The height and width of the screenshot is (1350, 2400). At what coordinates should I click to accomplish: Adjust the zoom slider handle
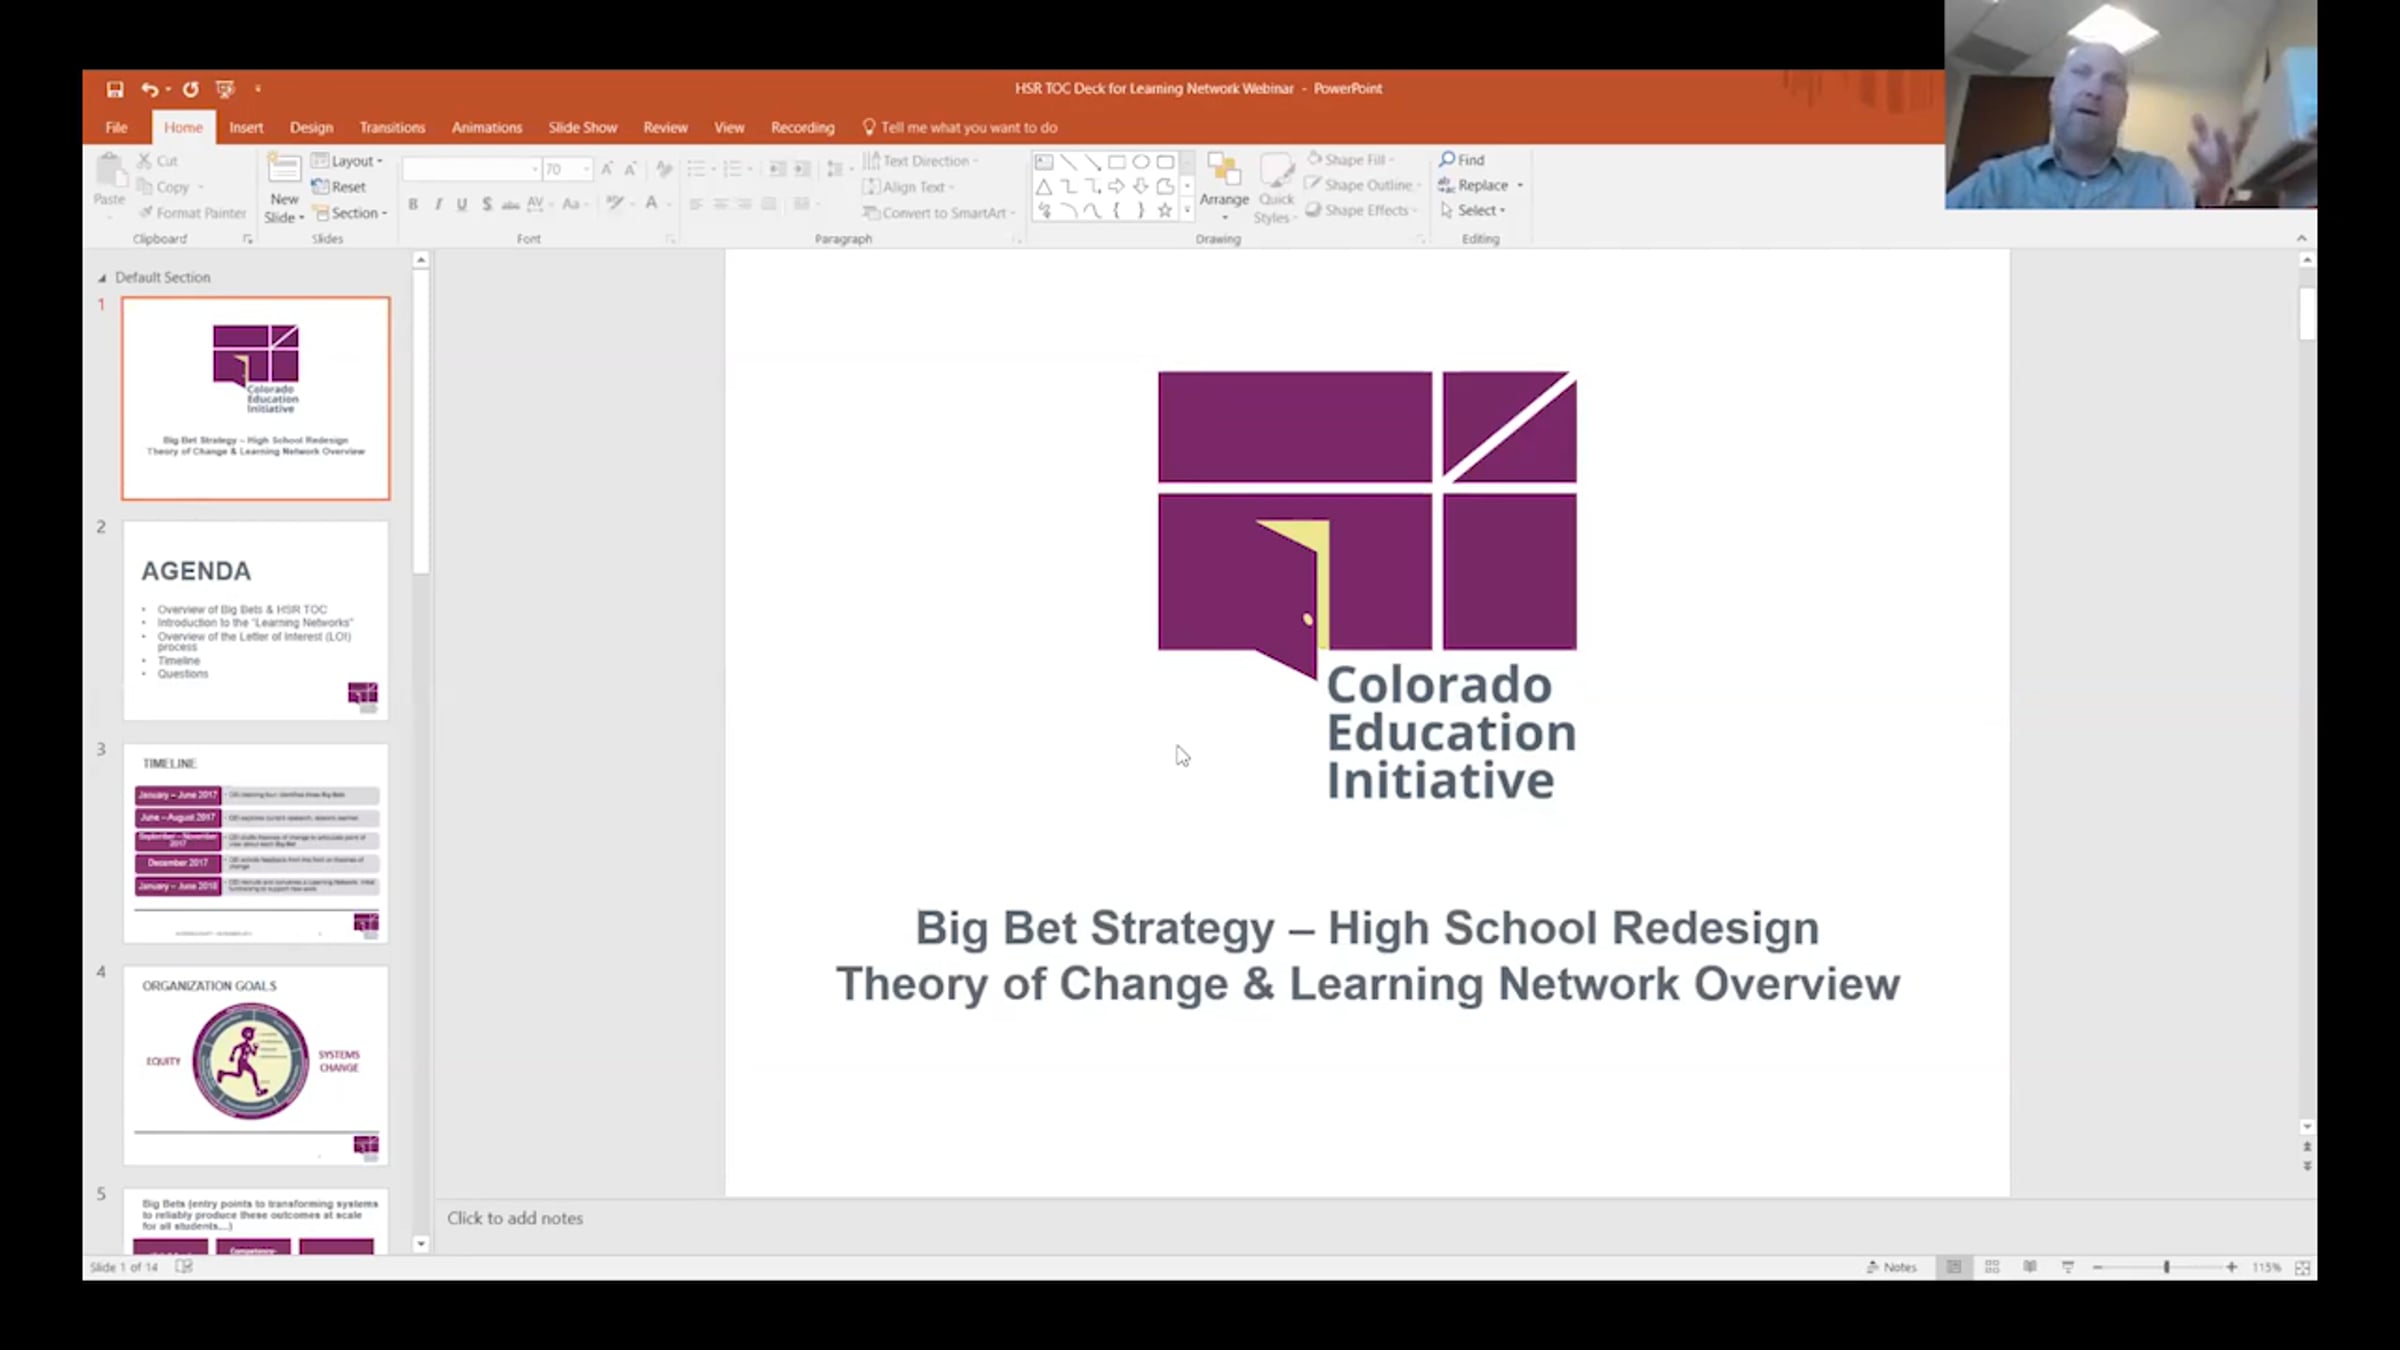click(2166, 1267)
